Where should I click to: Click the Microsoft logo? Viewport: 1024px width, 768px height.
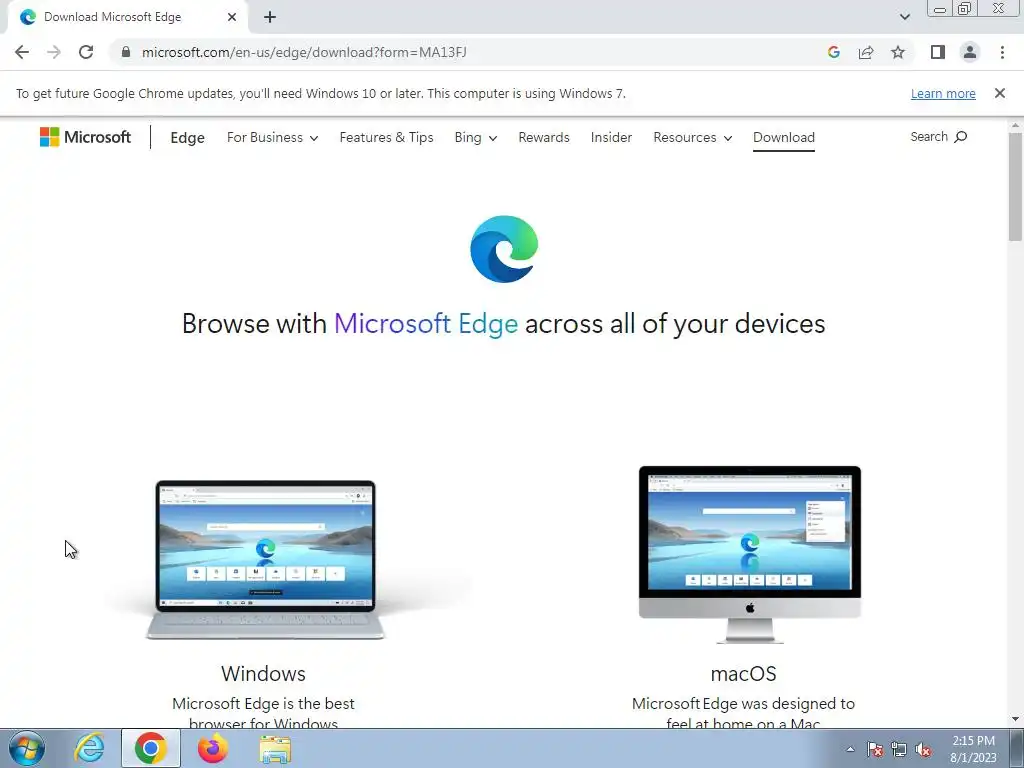pyautogui.click(x=86, y=137)
